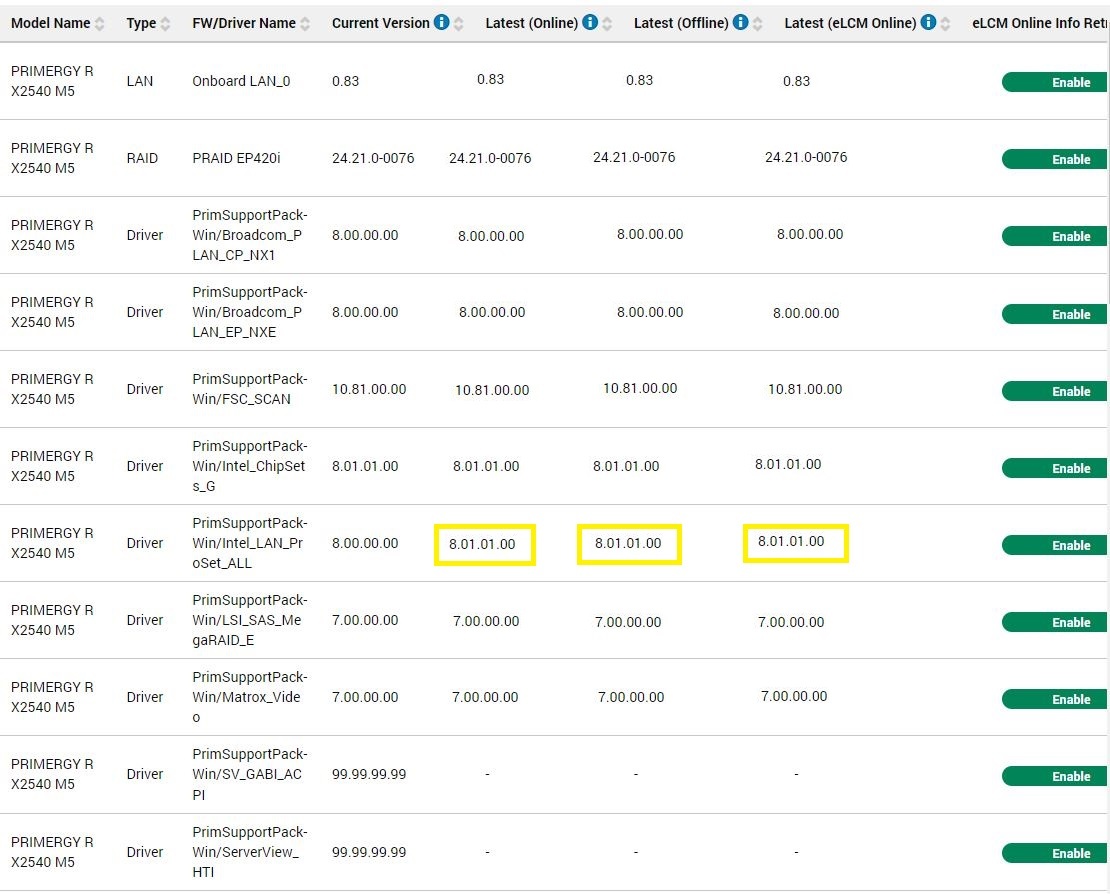Enable eLCM for Matrox_Video driver
Image resolution: width=1110 pixels, height=894 pixels.
[1055, 699]
